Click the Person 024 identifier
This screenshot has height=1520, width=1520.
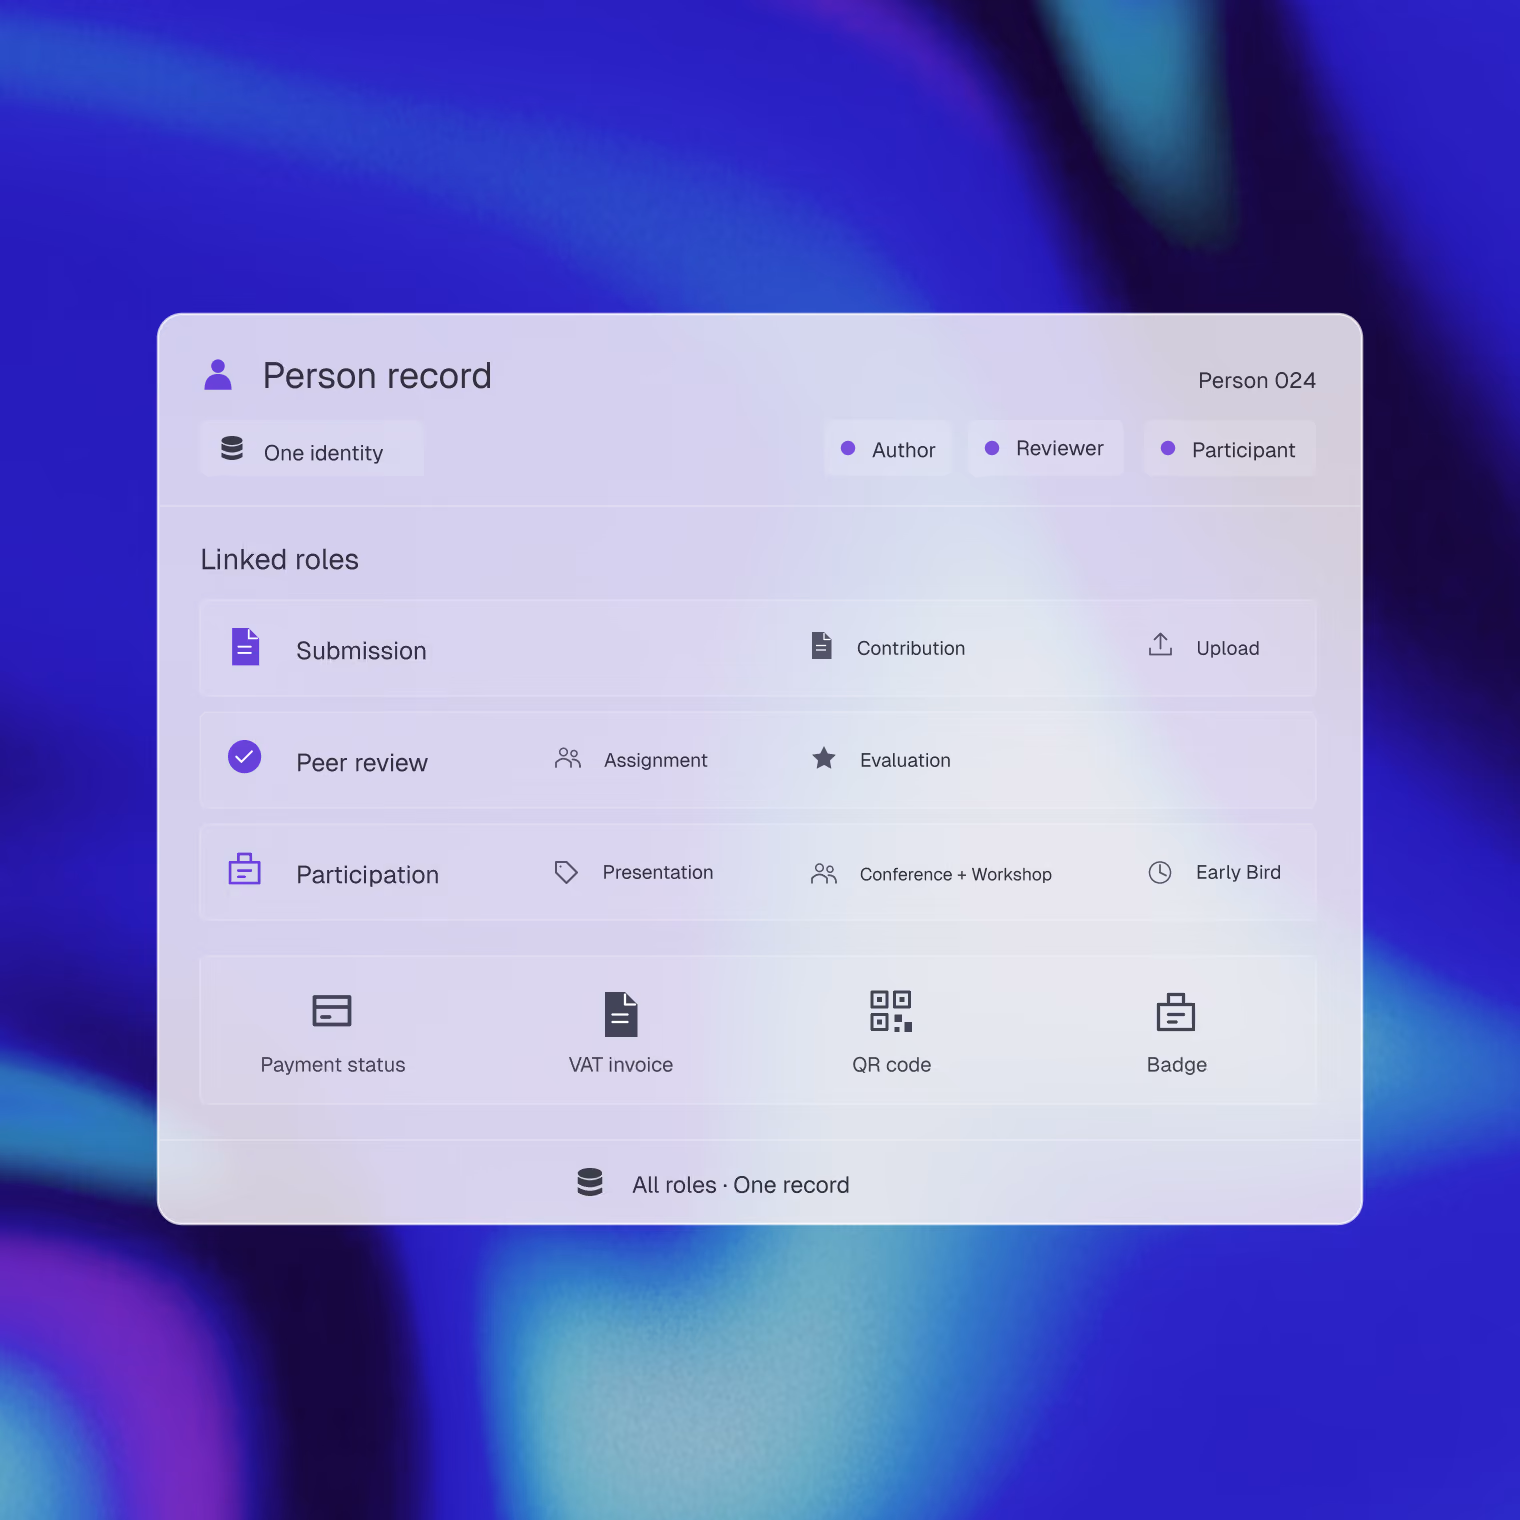pyautogui.click(x=1257, y=380)
